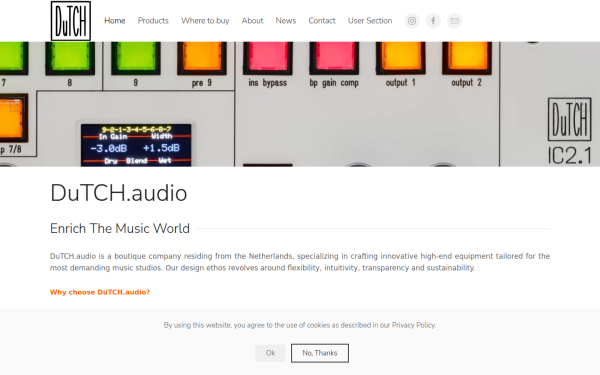Image resolution: width=600 pixels, height=375 pixels.
Task: Open the Facebook social icon
Action: [433, 21]
